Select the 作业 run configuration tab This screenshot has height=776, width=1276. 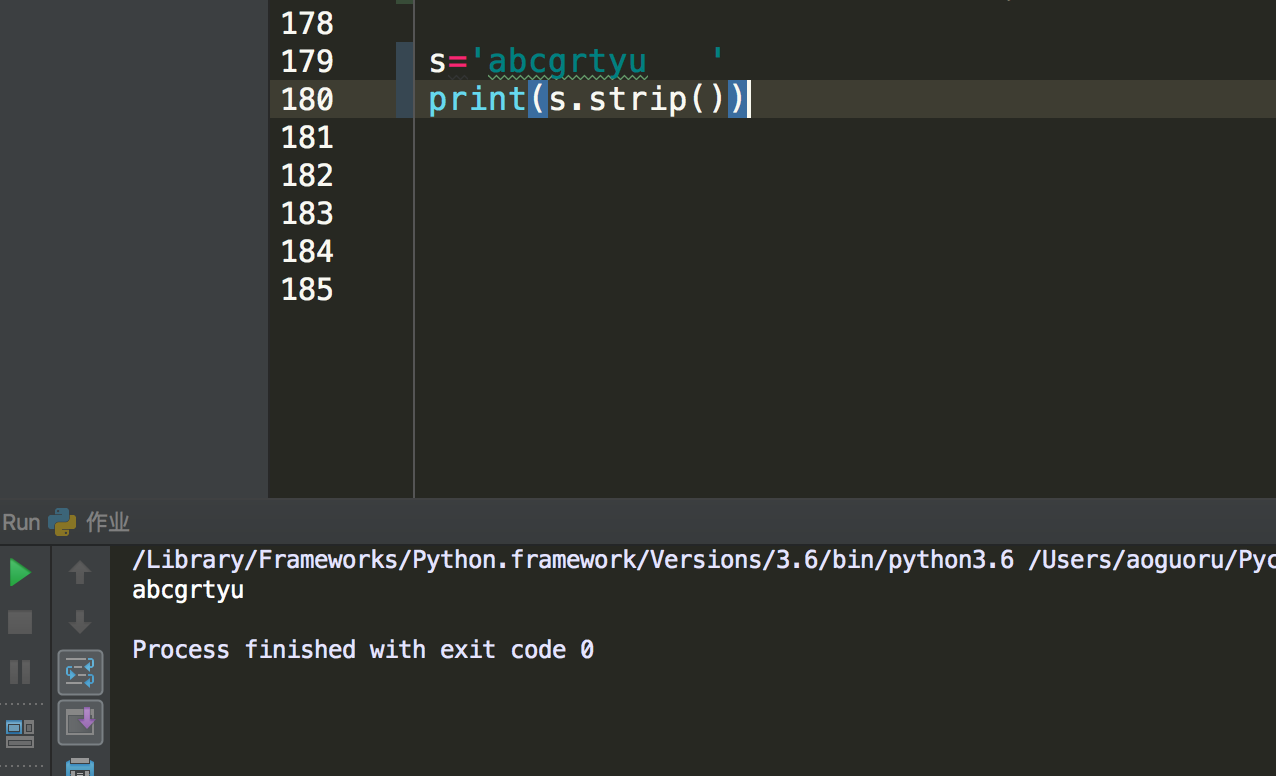[x=108, y=522]
